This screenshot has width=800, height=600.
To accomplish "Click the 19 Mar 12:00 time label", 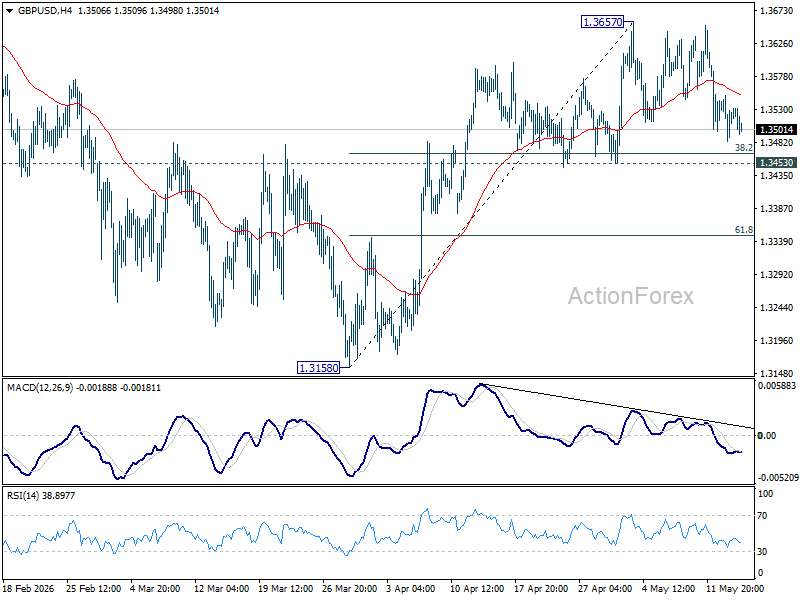I will [x=286, y=588].
